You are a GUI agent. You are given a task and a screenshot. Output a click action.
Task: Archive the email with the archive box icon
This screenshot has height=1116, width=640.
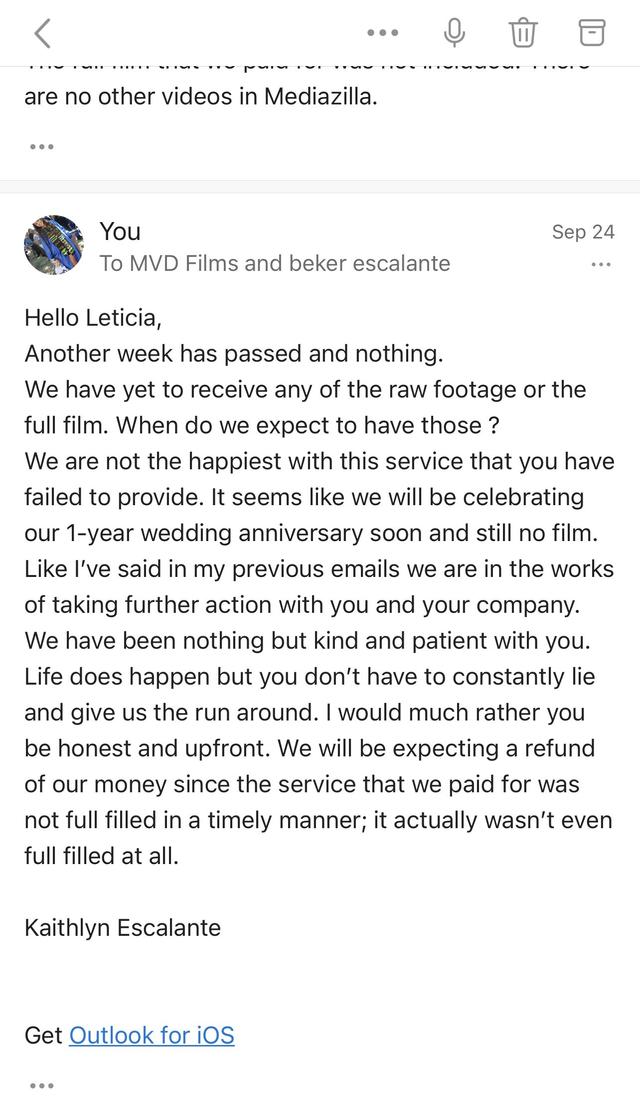(592, 32)
